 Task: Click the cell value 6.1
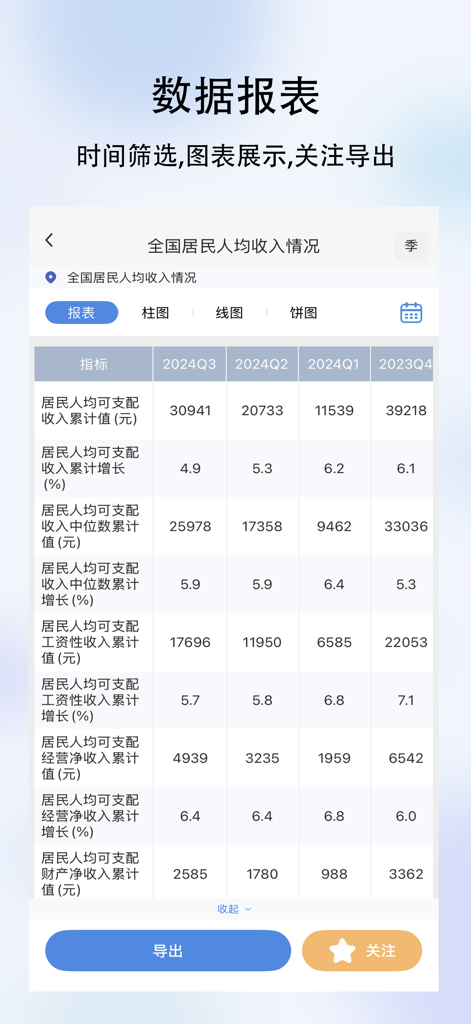[x=406, y=468]
